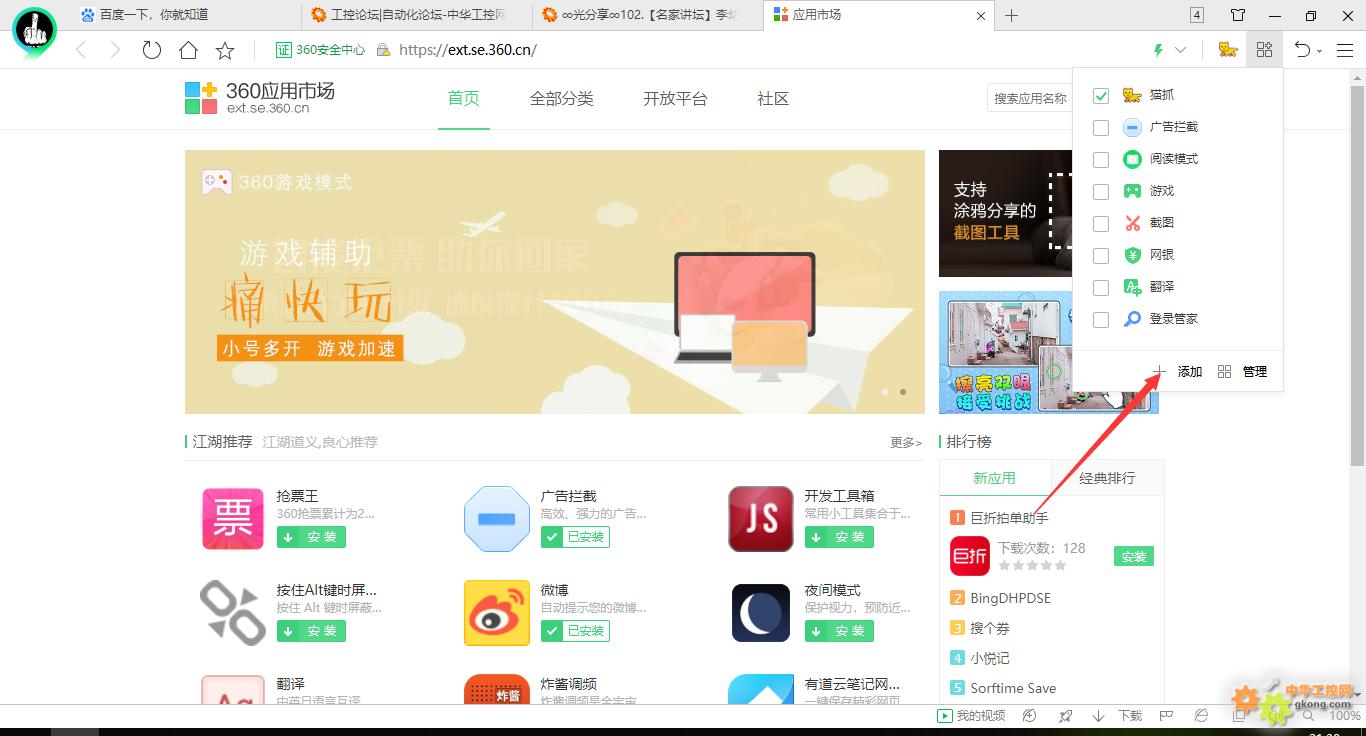
Task: Open the BingDHPDSE ranking entry
Action: (x=1010, y=598)
